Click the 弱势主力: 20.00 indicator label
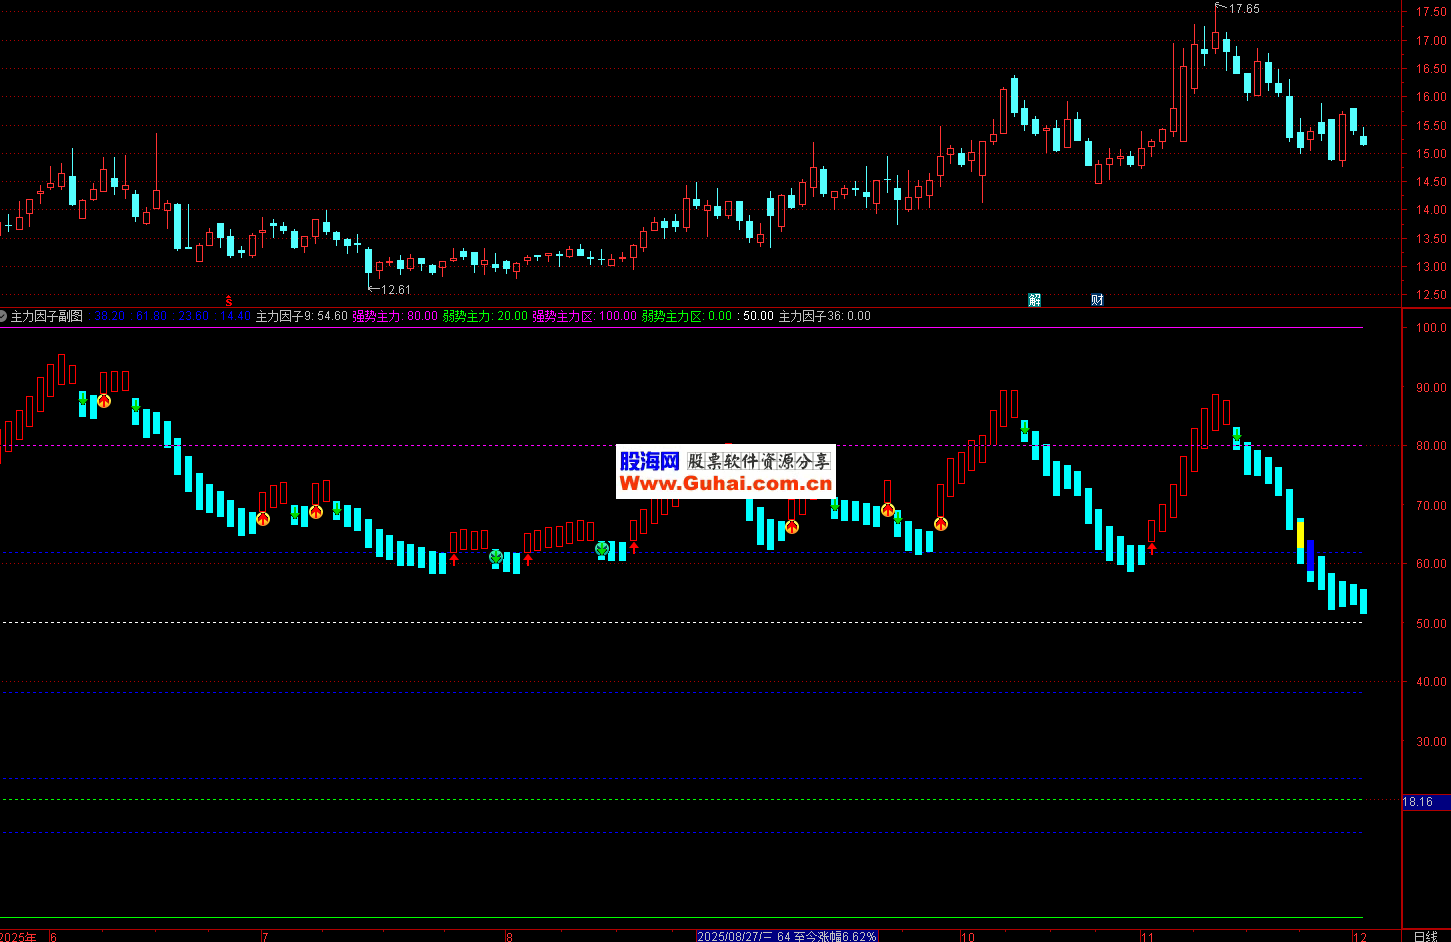This screenshot has height=942, width=1451. tap(485, 316)
